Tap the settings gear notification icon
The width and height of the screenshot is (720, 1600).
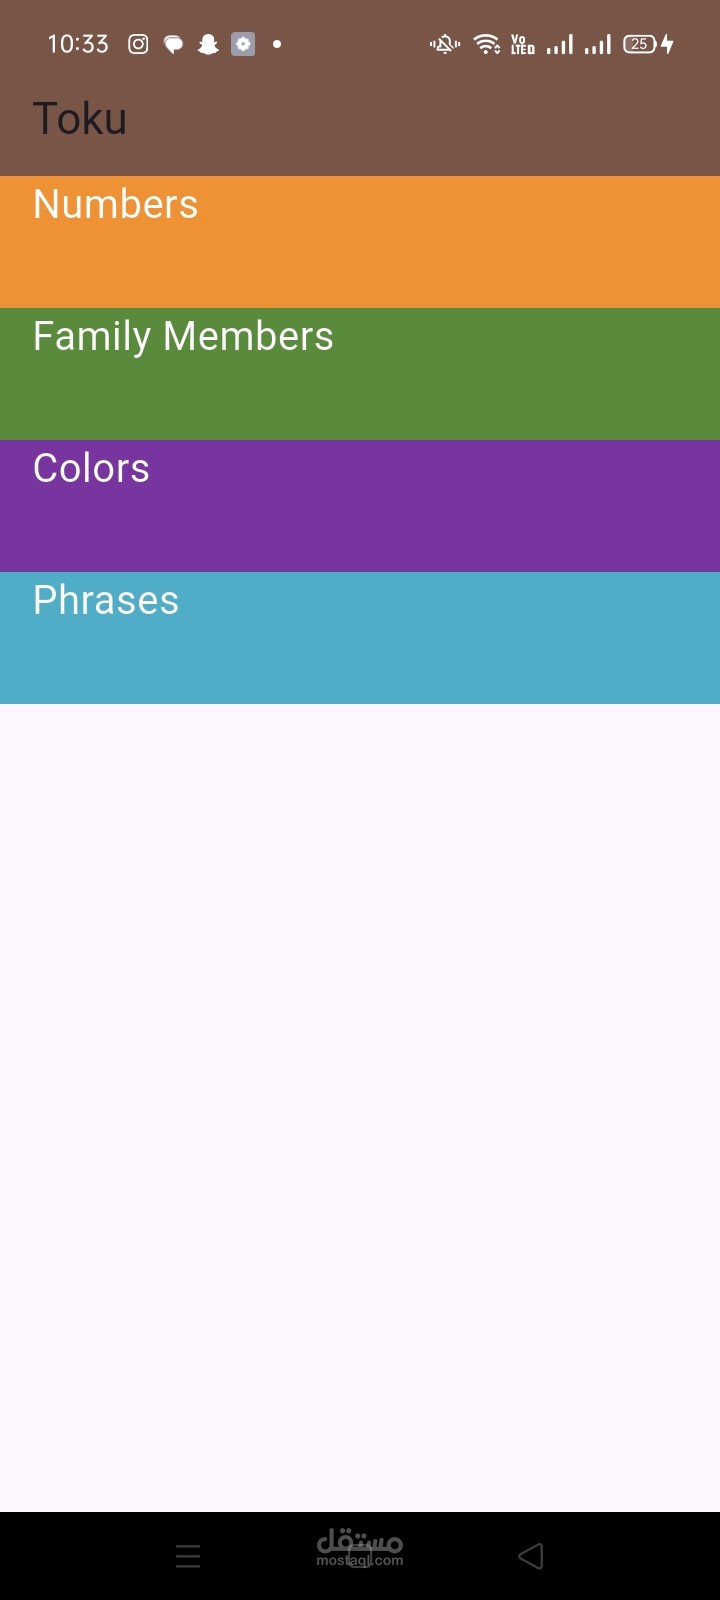pyautogui.click(x=243, y=44)
